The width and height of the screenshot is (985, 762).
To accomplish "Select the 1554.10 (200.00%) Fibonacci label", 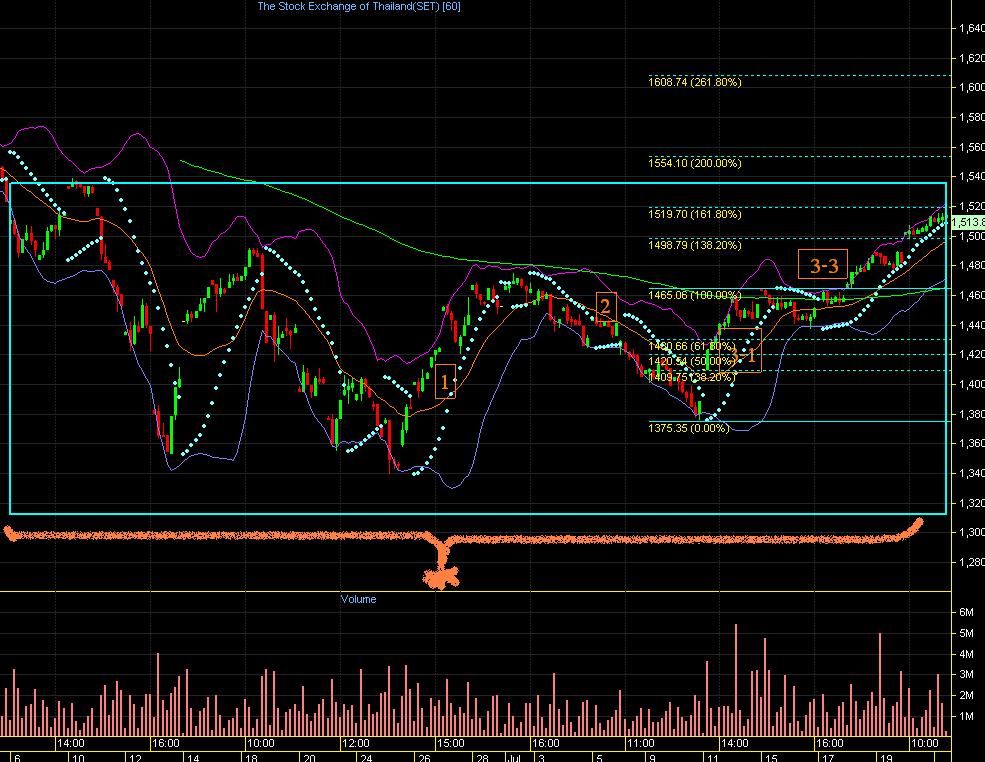I will pos(695,163).
